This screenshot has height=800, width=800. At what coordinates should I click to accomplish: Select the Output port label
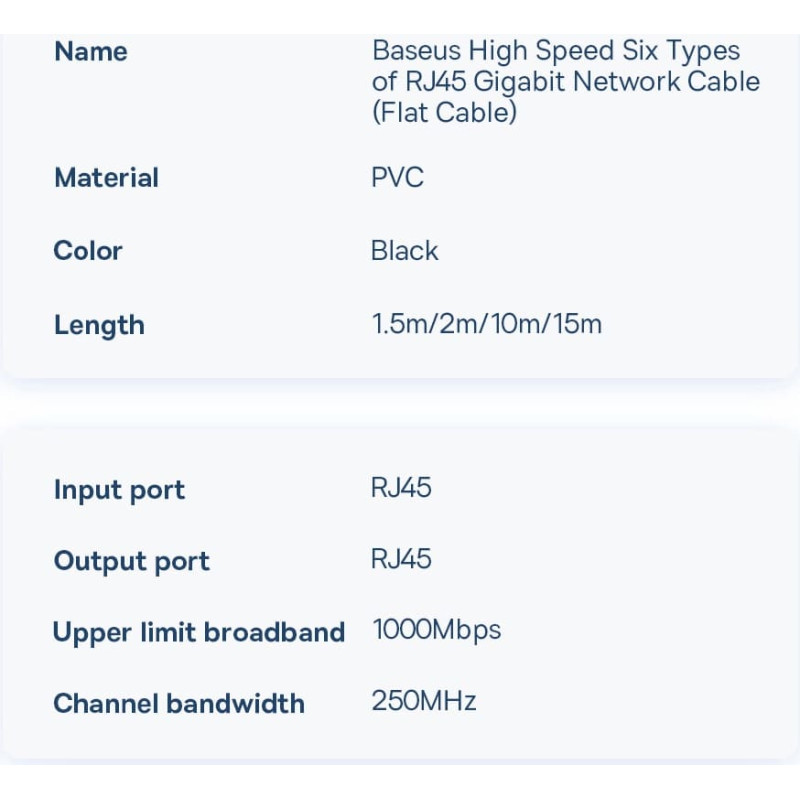pyautogui.click(x=131, y=561)
